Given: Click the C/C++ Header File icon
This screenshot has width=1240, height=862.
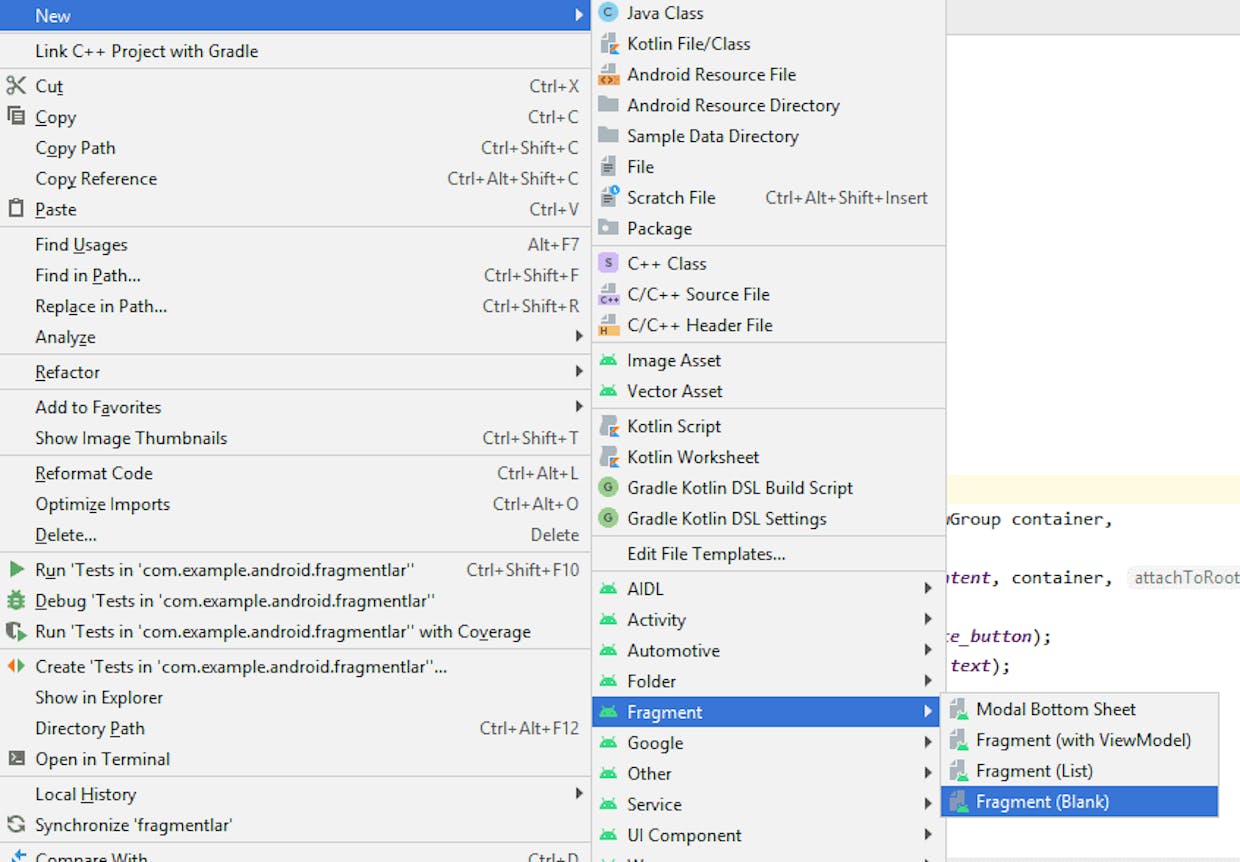Looking at the screenshot, I should [608, 326].
